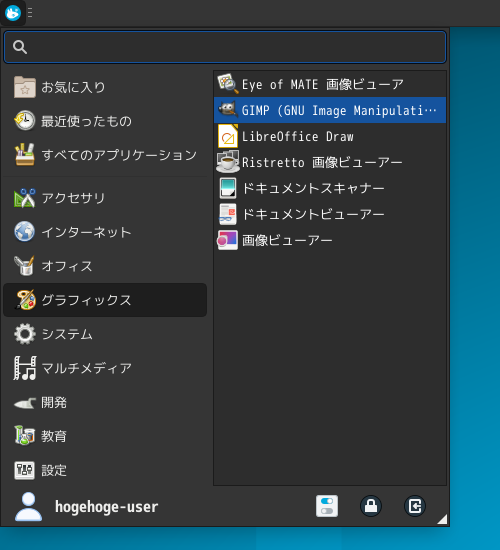Switch to the インターネット category

tap(105, 232)
